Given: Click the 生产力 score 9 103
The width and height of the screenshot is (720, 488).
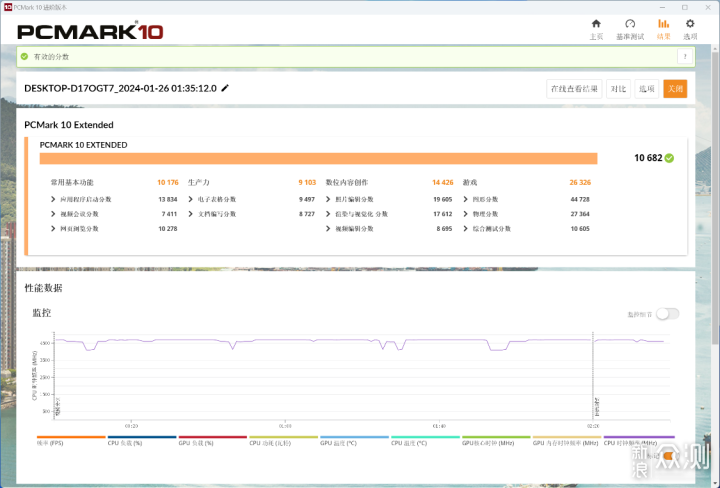Looking at the screenshot, I should click(307, 182).
